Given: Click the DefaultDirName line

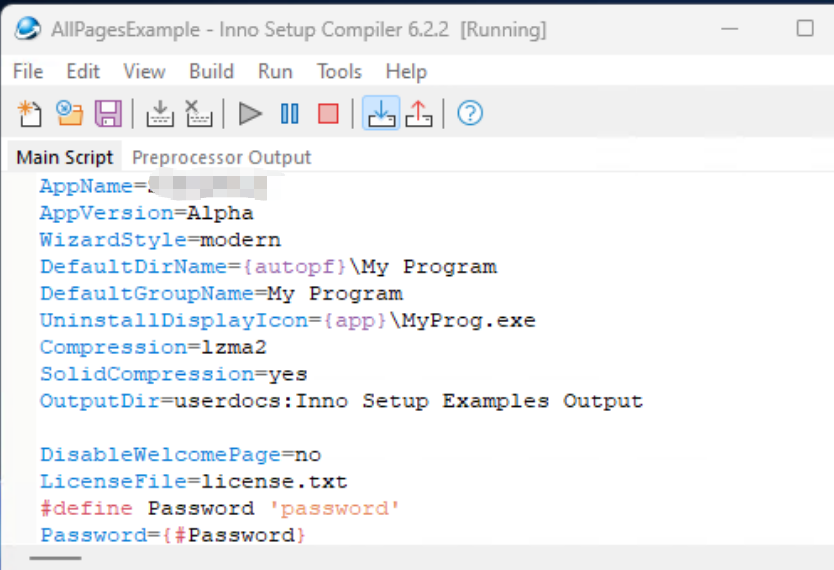Looking at the screenshot, I should tap(269, 266).
